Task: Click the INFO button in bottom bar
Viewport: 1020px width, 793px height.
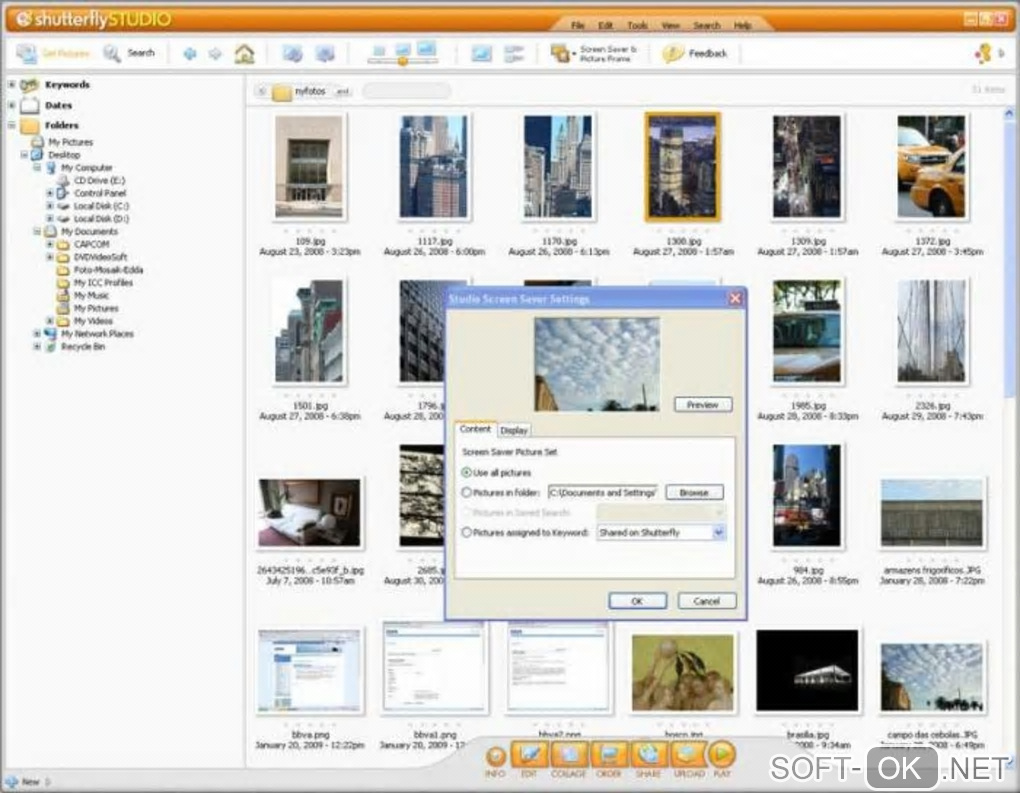Action: 495,756
